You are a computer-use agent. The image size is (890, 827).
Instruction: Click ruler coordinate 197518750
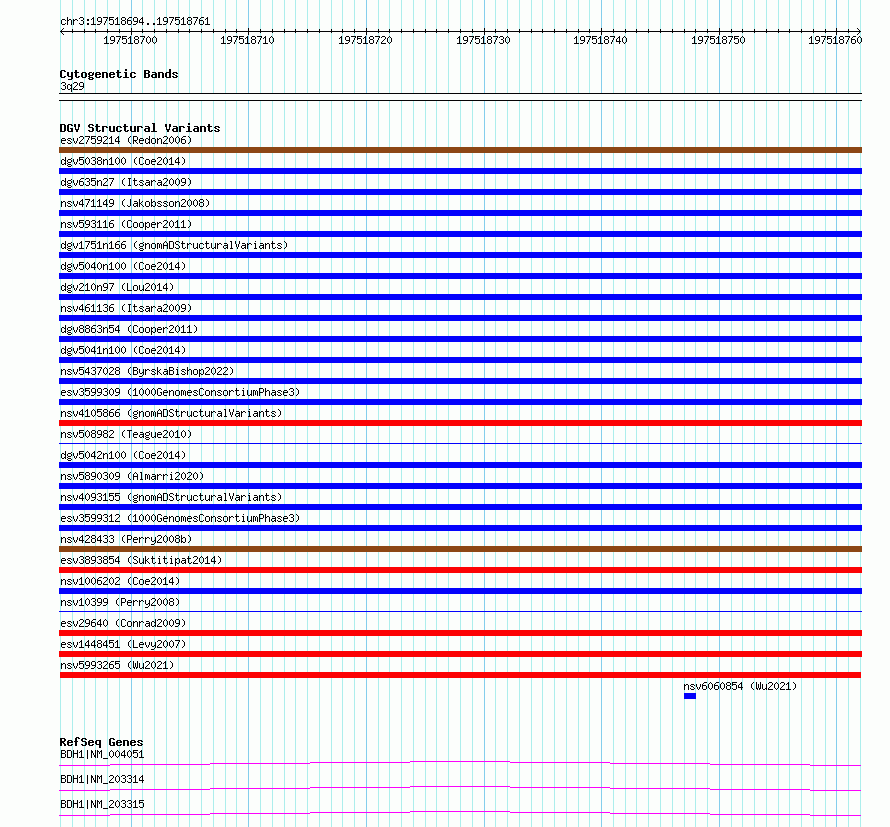(x=718, y=40)
